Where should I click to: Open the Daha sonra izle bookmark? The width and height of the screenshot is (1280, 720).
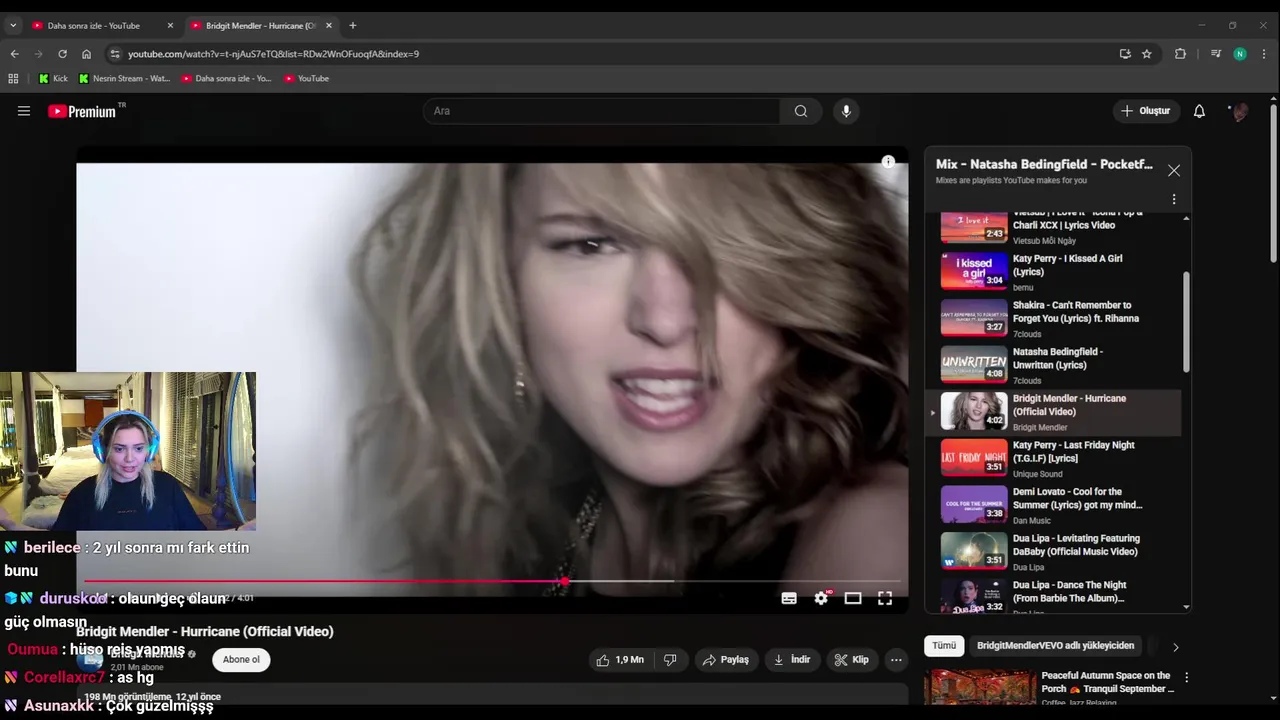(x=227, y=78)
